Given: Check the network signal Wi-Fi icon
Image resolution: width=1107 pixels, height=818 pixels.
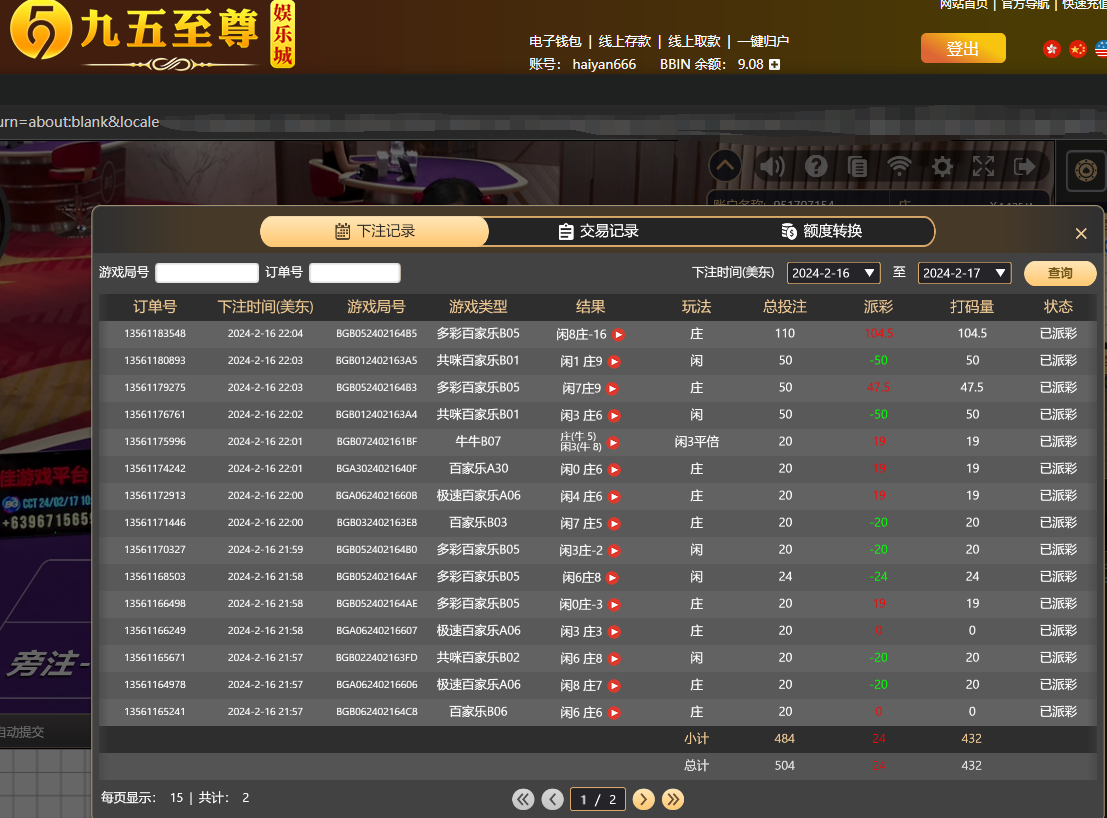Looking at the screenshot, I should point(899,167).
